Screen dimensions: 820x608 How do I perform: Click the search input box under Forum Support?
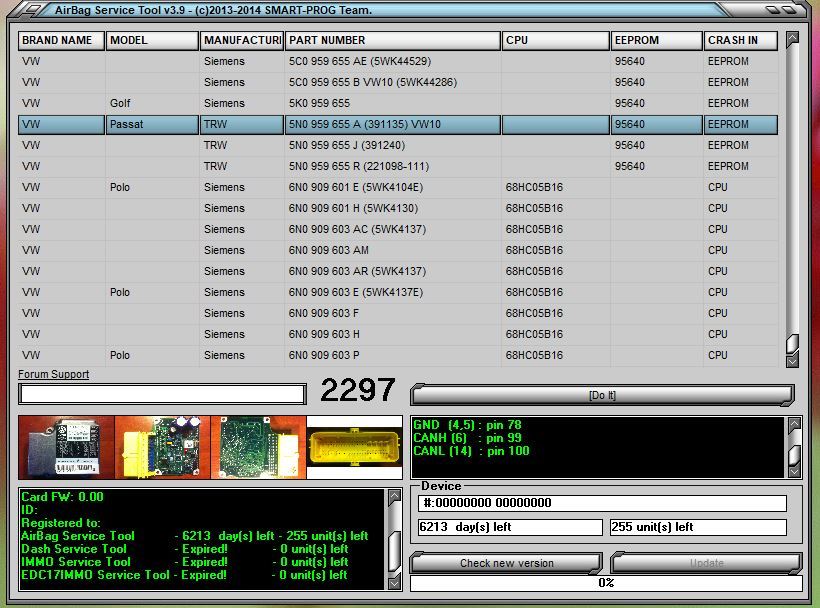pos(162,394)
